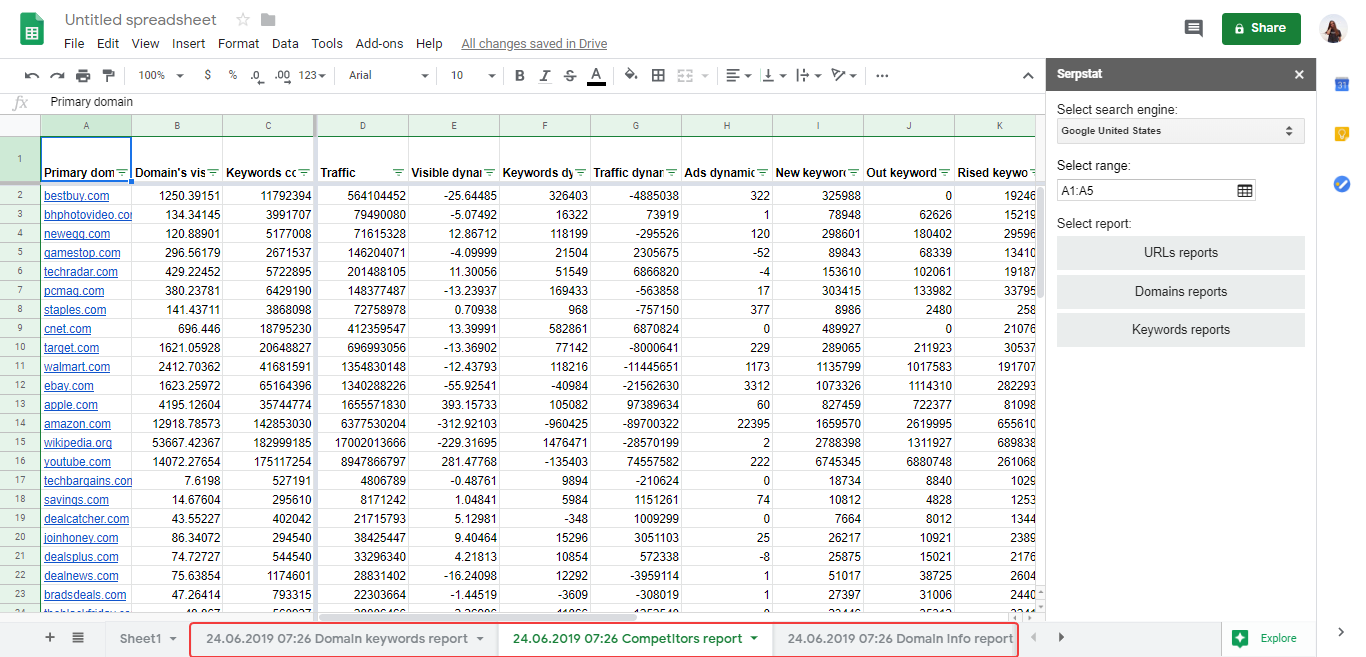Viewport: 1366px width, 657px height.
Task: Open the Google Keep side panel icon
Action: coord(1342,134)
